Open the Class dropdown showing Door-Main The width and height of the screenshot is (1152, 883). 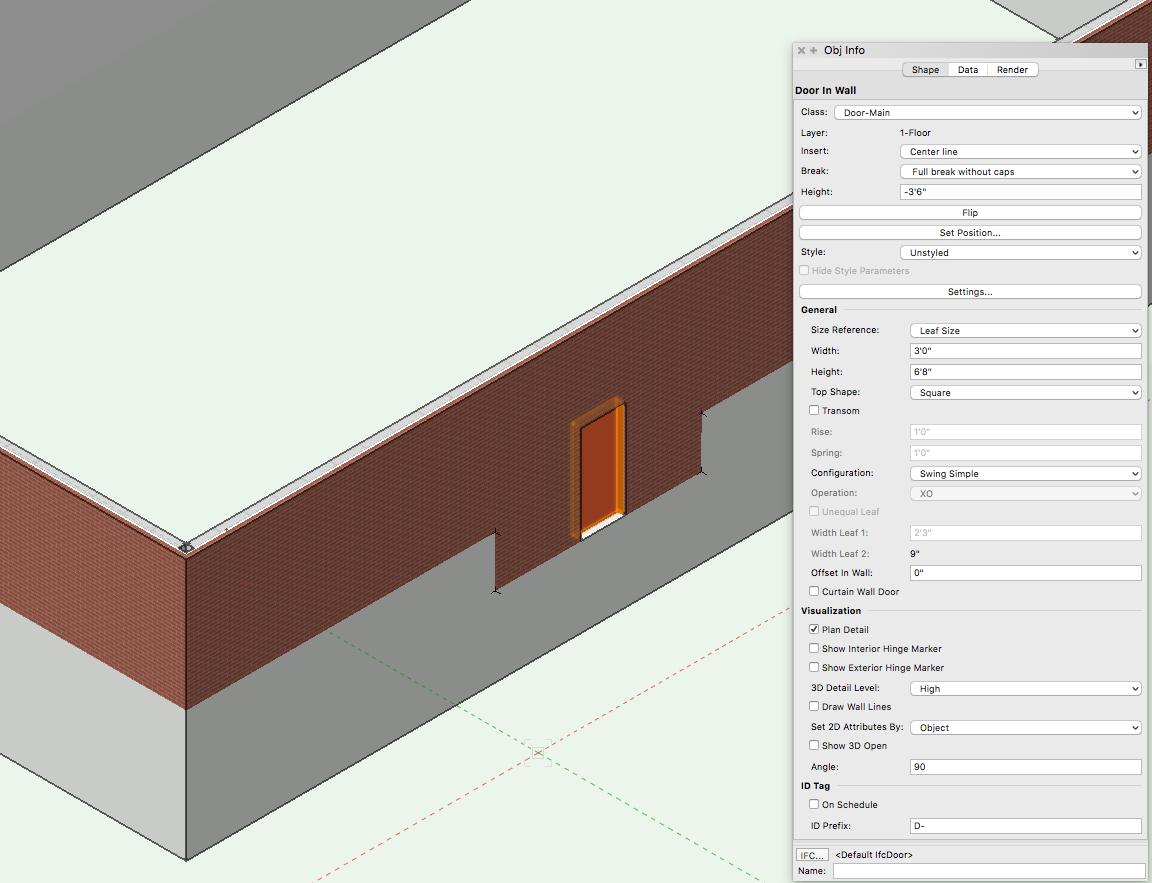coord(987,113)
